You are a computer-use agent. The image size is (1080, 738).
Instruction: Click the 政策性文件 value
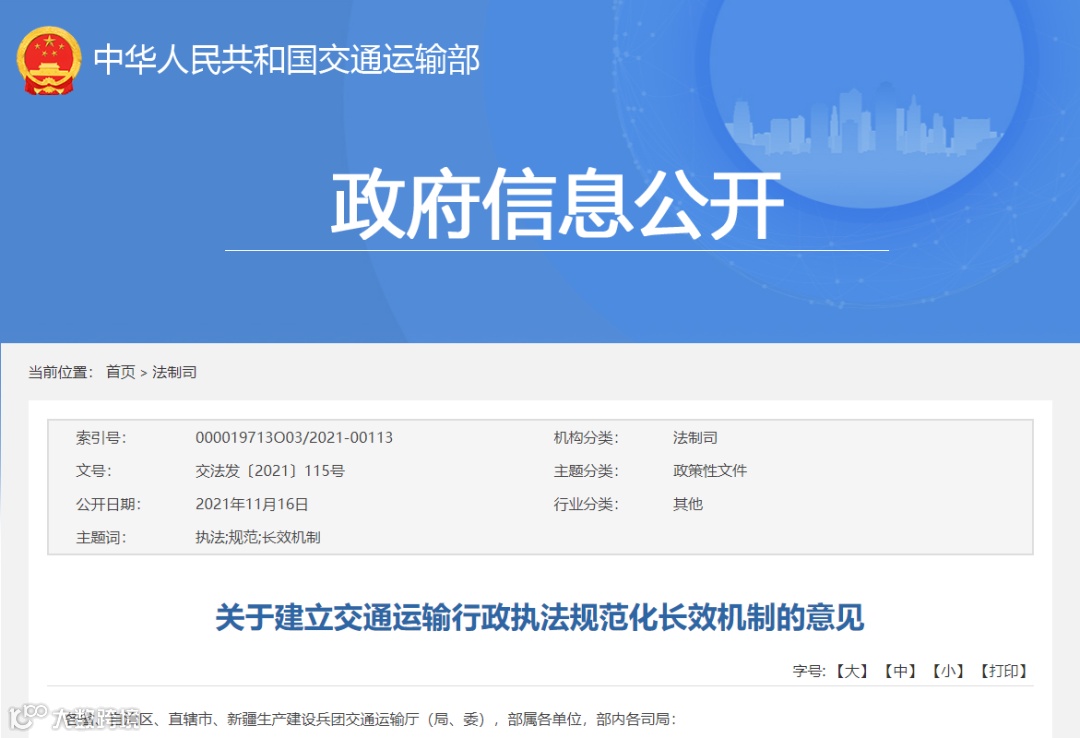pyautogui.click(x=710, y=471)
